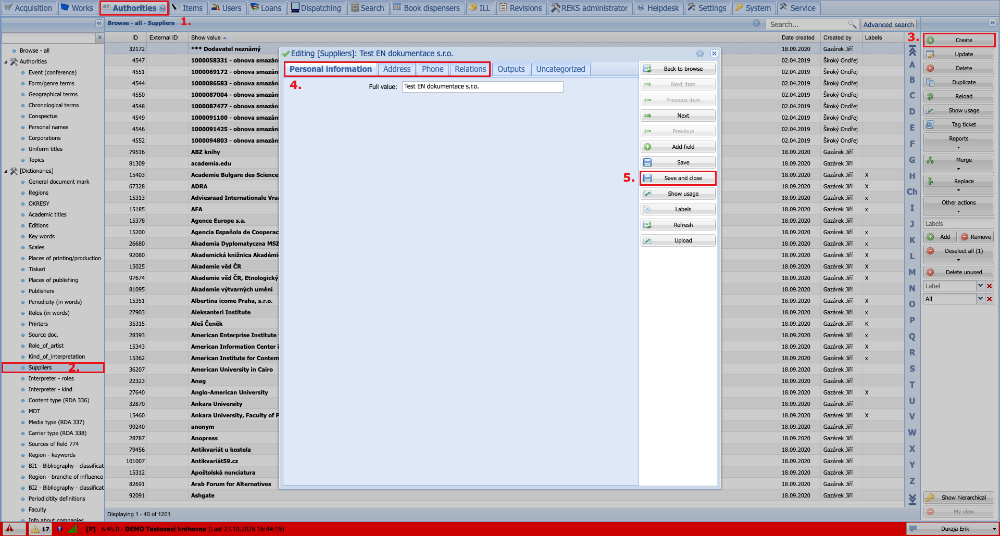
Task: Open the Reports dropdown menu
Action: pos(958,141)
